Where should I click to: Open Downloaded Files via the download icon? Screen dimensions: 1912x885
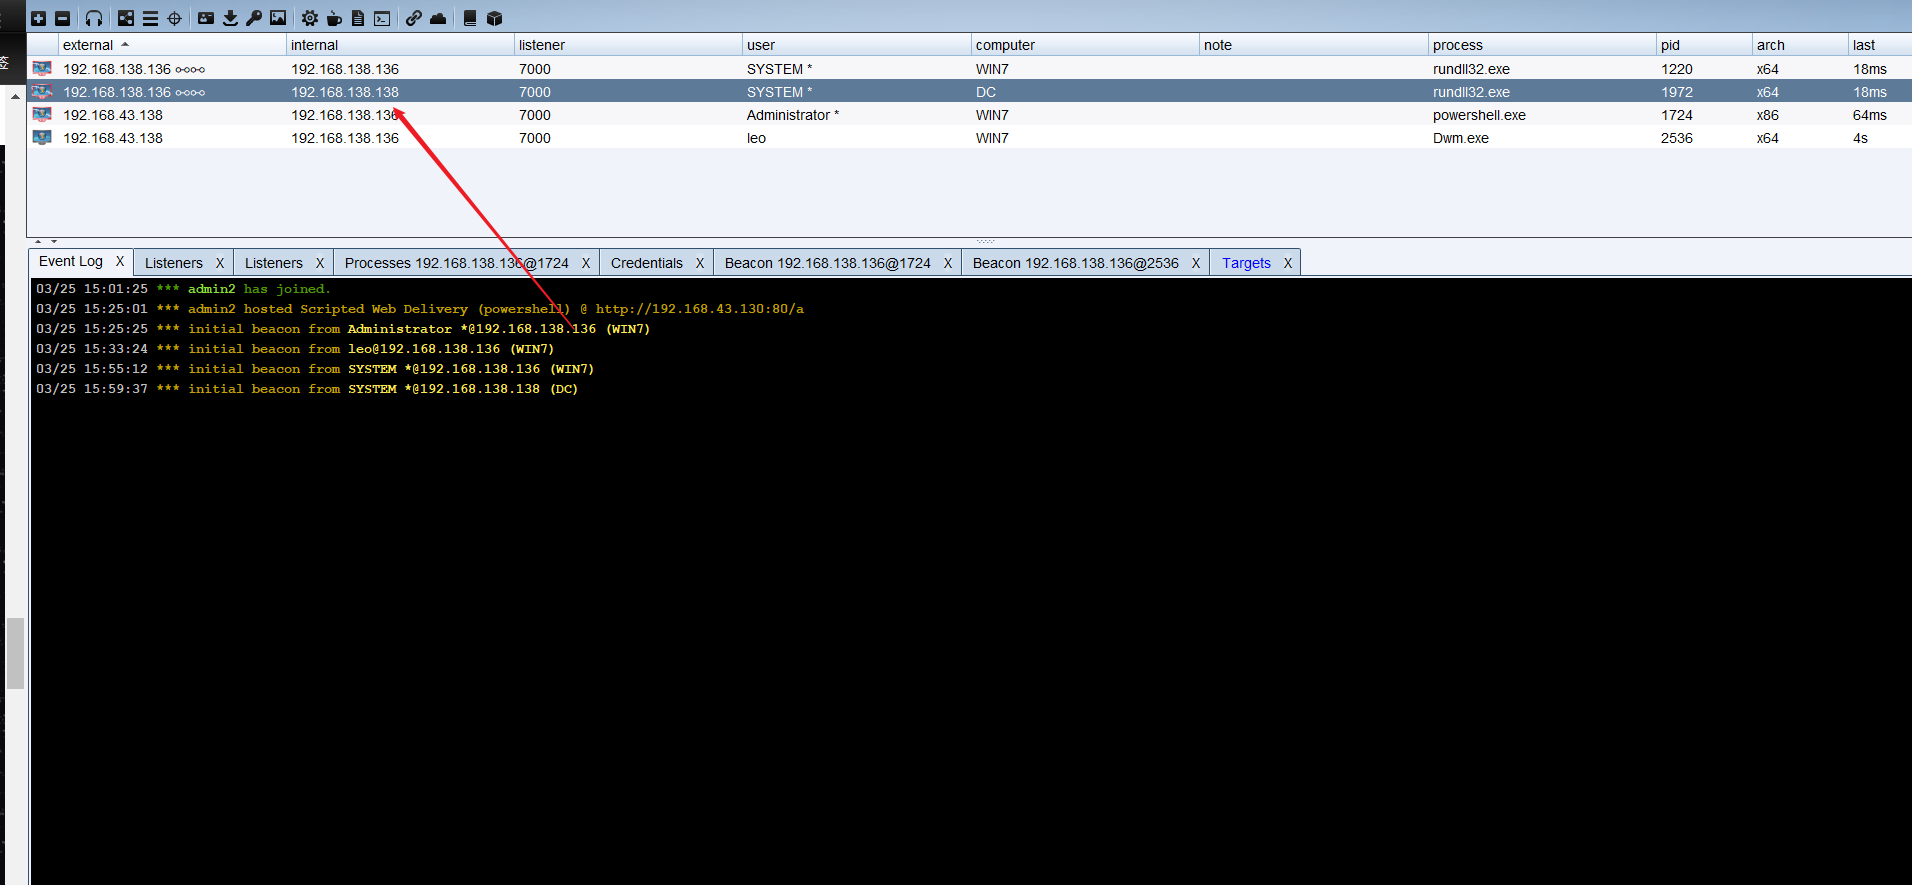(x=230, y=18)
